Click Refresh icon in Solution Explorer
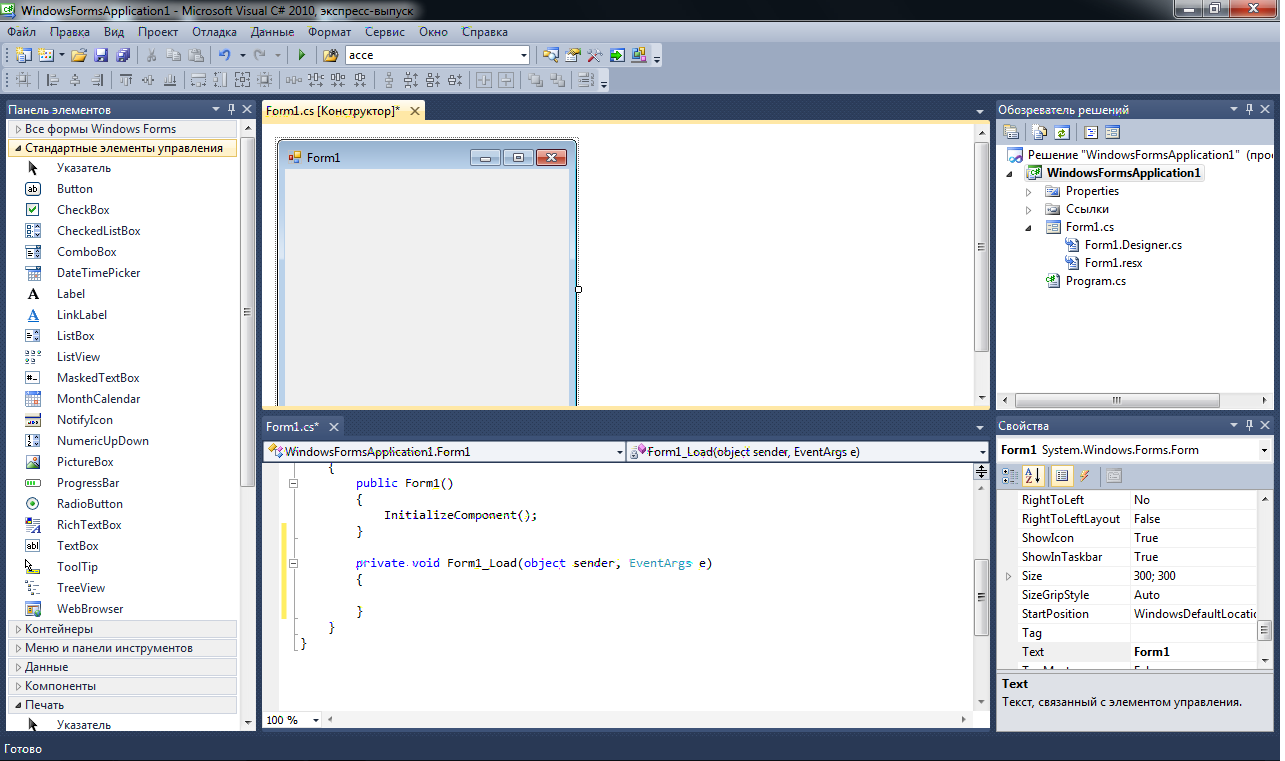Screen dimensions: 1285x761 (1062, 132)
